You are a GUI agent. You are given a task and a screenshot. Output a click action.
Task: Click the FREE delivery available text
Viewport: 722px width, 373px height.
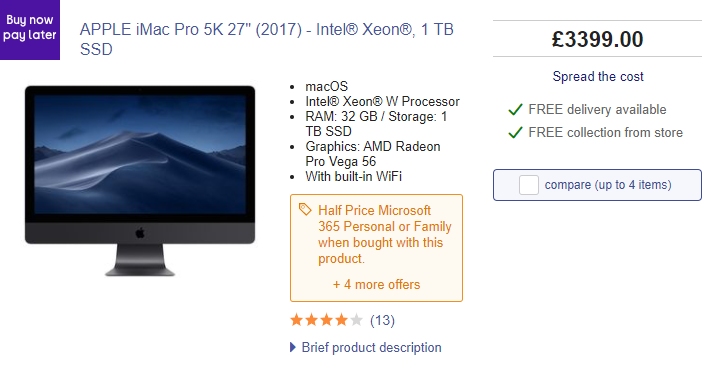click(597, 110)
